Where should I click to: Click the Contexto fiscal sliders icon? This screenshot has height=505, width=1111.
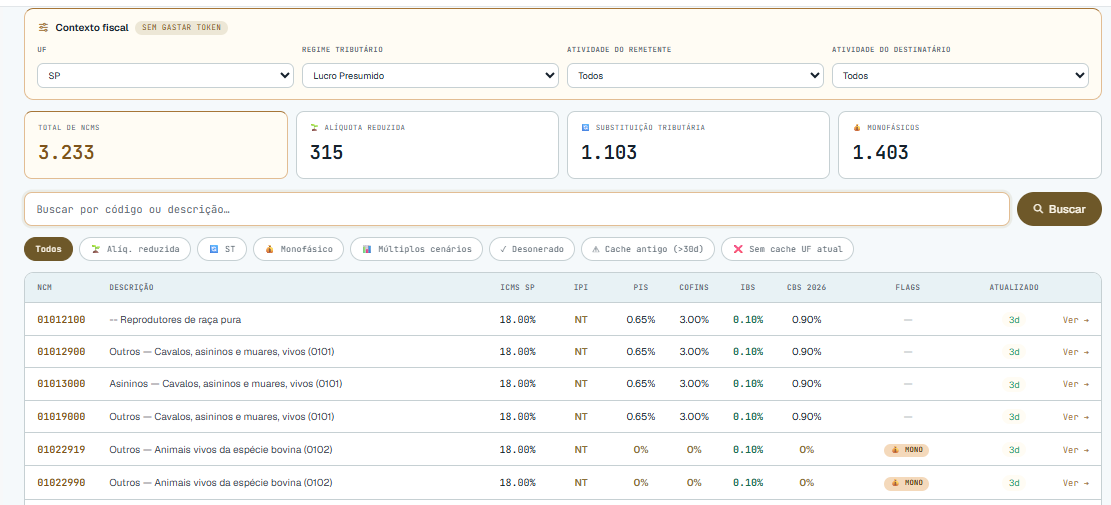tap(44, 28)
